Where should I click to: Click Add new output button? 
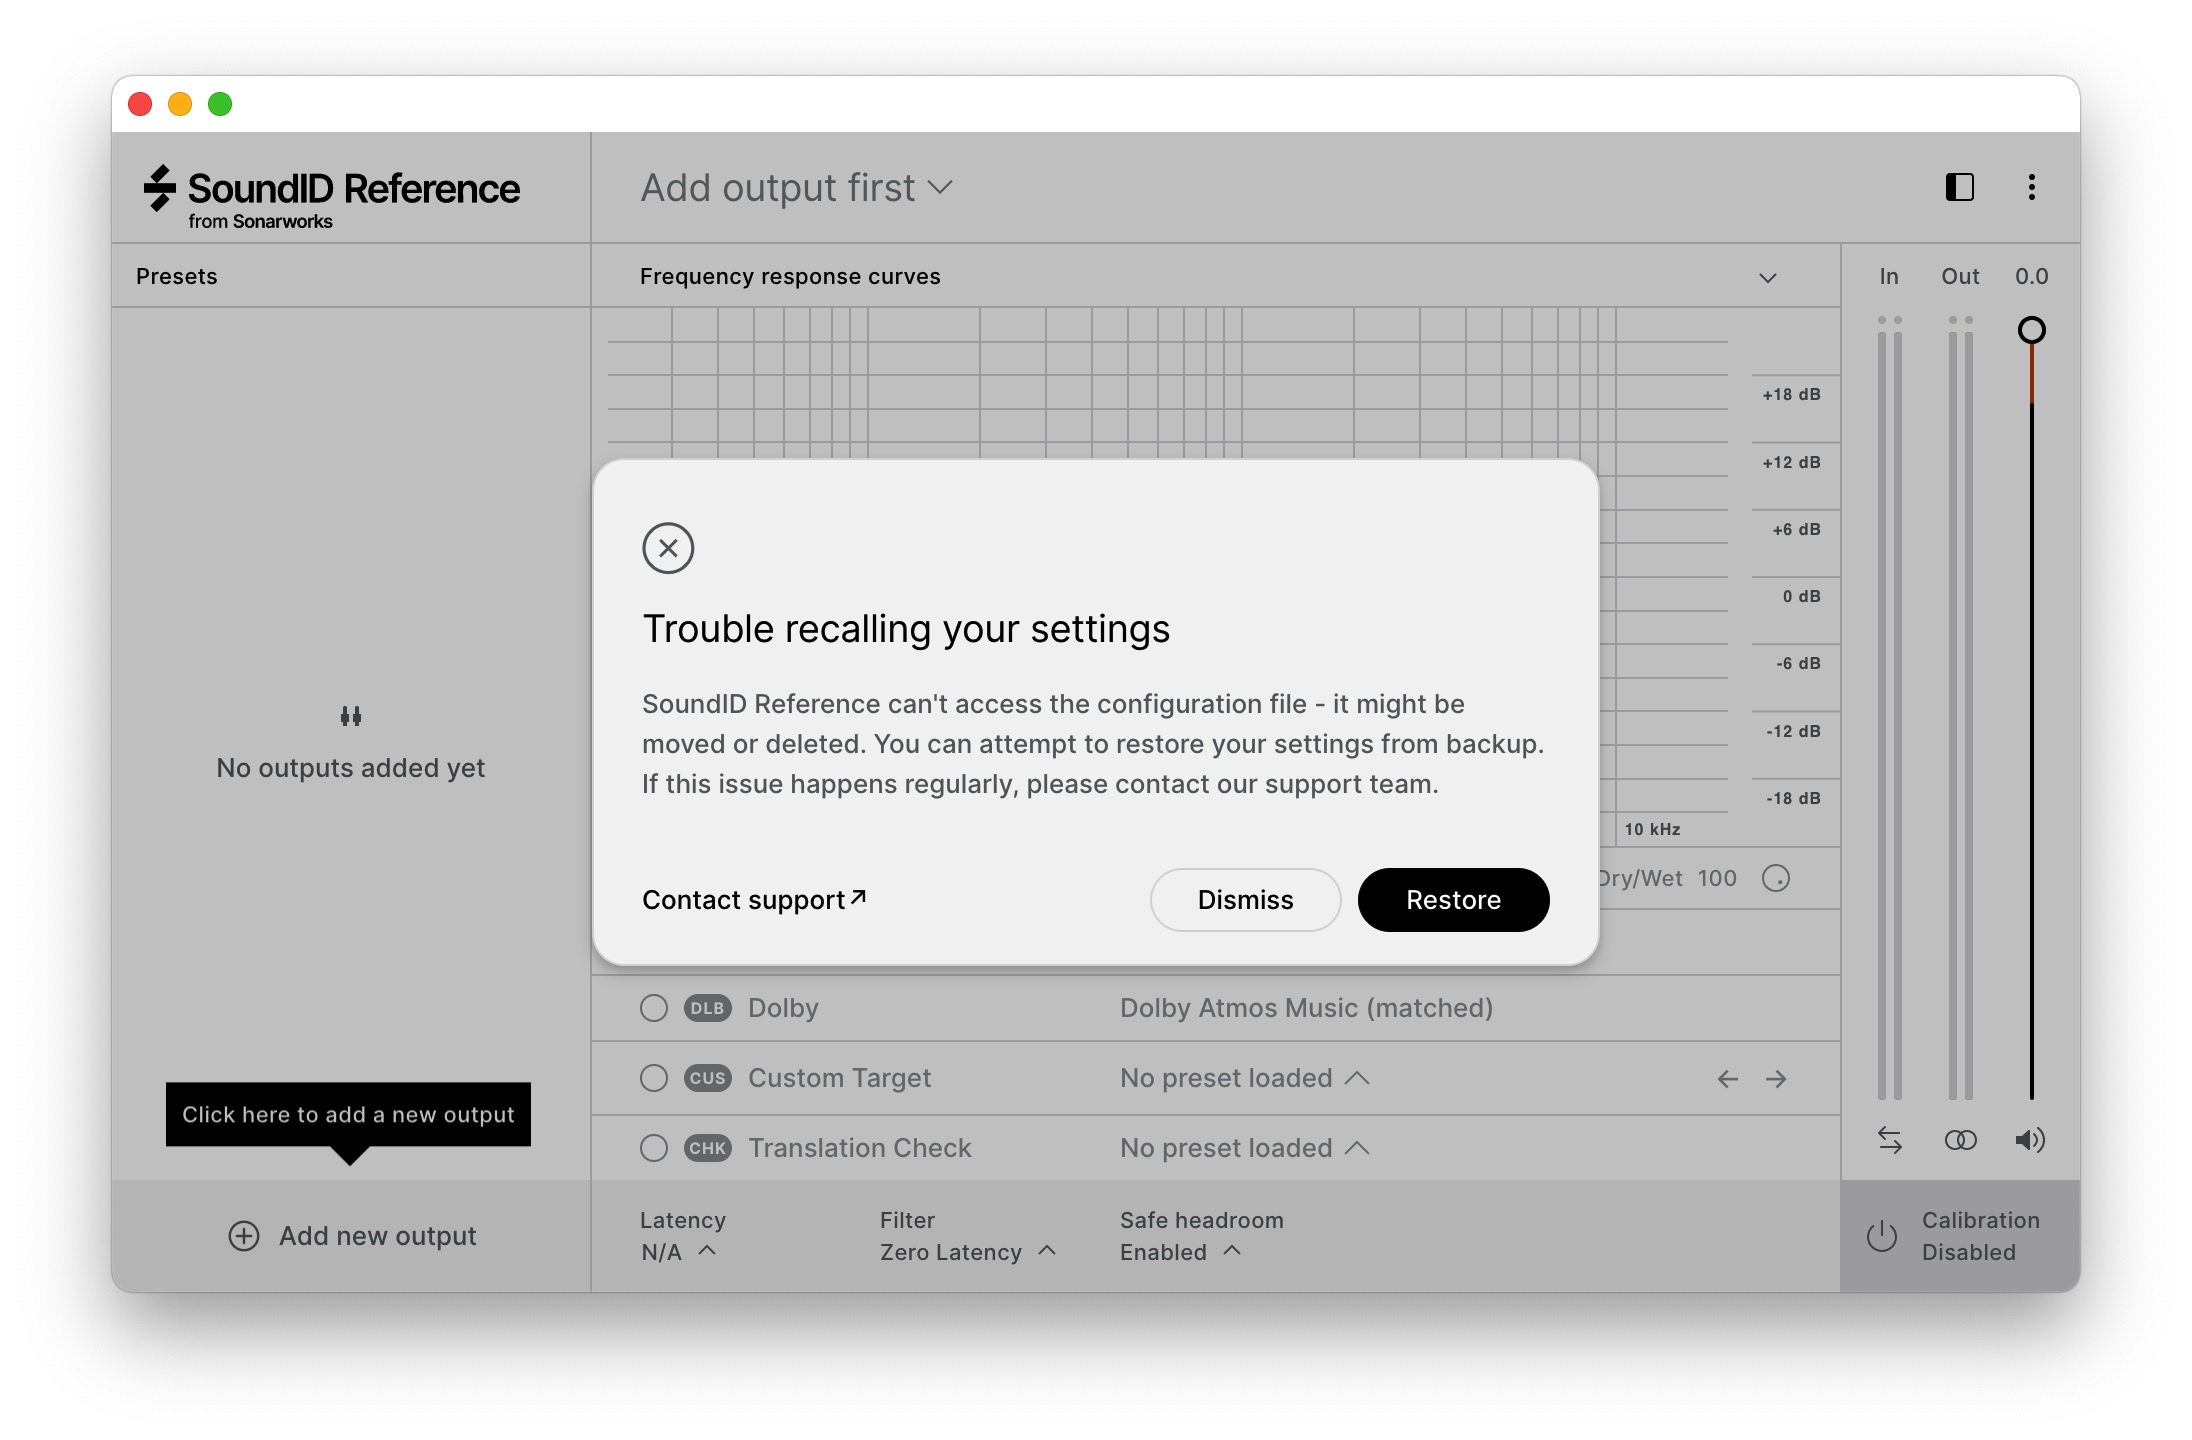pyautogui.click(x=352, y=1236)
